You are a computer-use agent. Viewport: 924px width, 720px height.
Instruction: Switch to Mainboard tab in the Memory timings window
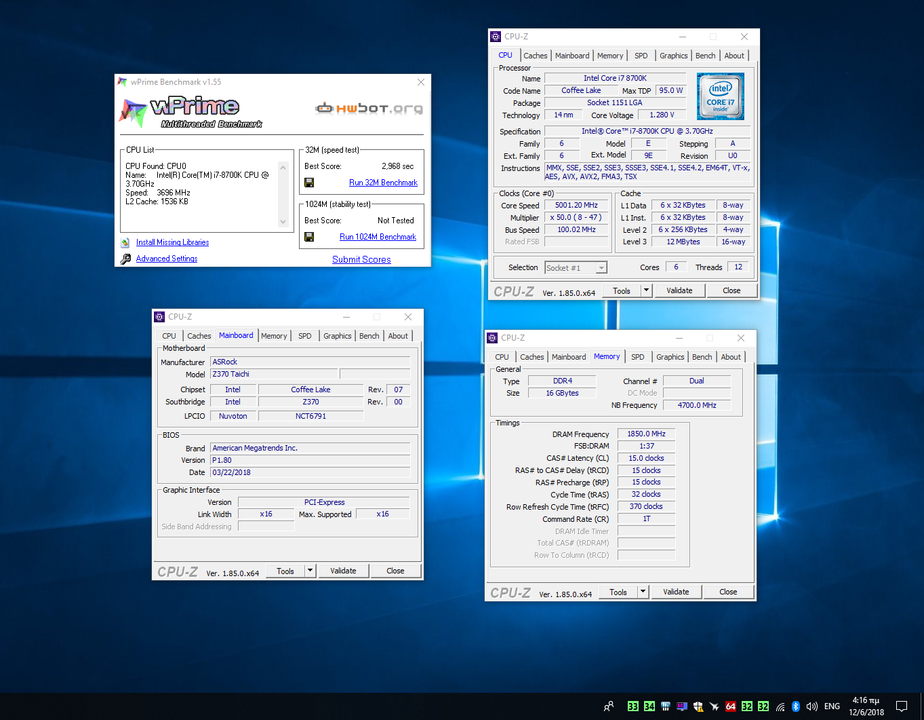(x=569, y=357)
